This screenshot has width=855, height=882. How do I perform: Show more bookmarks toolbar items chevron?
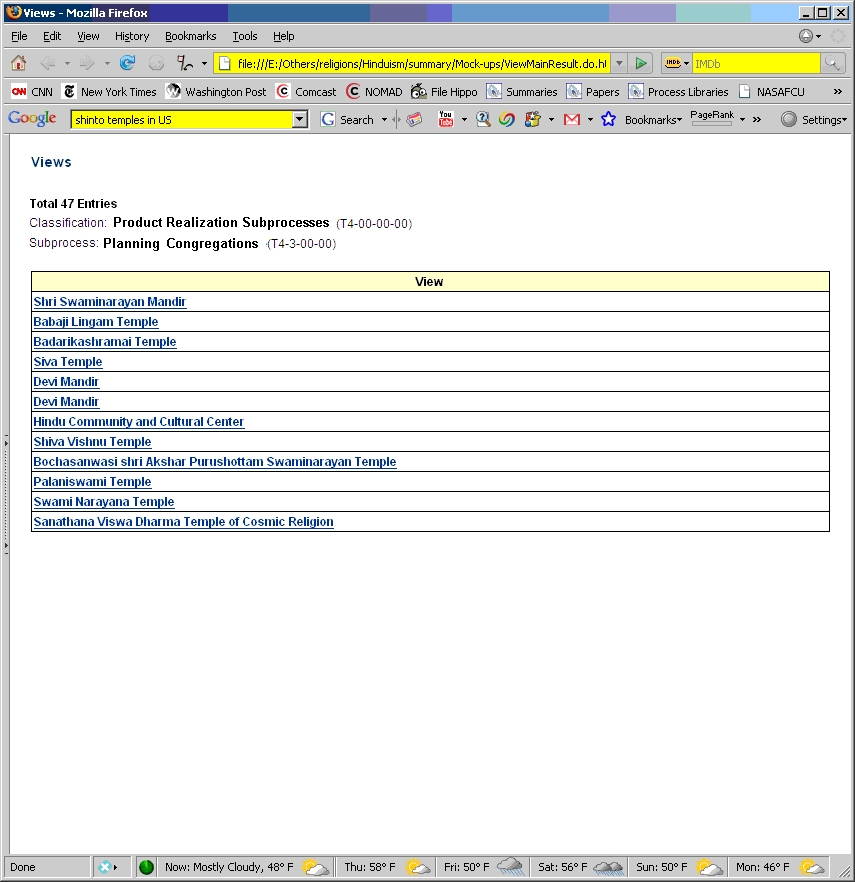point(838,92)
